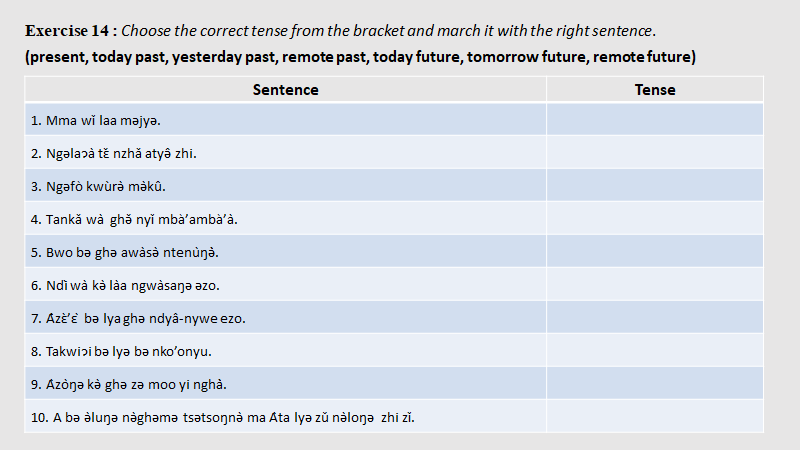This screenshot has height=450, width=800.
Task: Click sentence 1 'Mma wǐ laa məjyə'
Action: click(96, 121)
